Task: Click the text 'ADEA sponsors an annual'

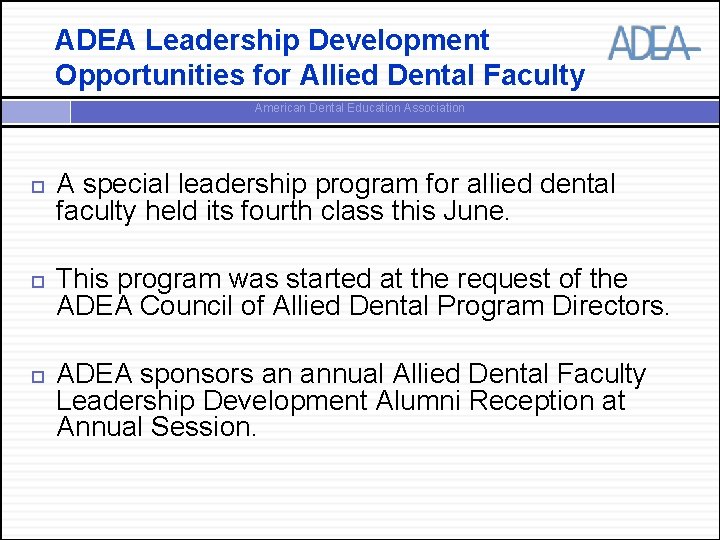Action: 220,374
